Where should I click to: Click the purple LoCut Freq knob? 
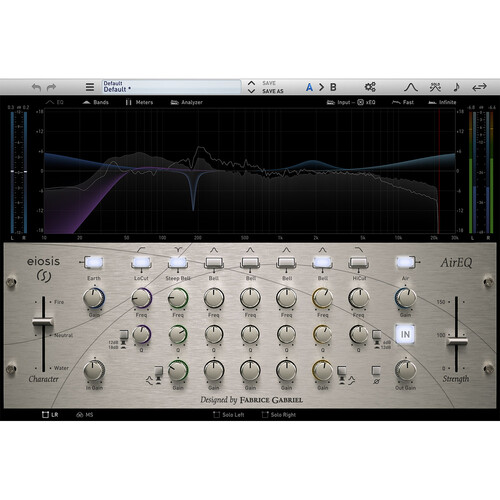(141, 298)
